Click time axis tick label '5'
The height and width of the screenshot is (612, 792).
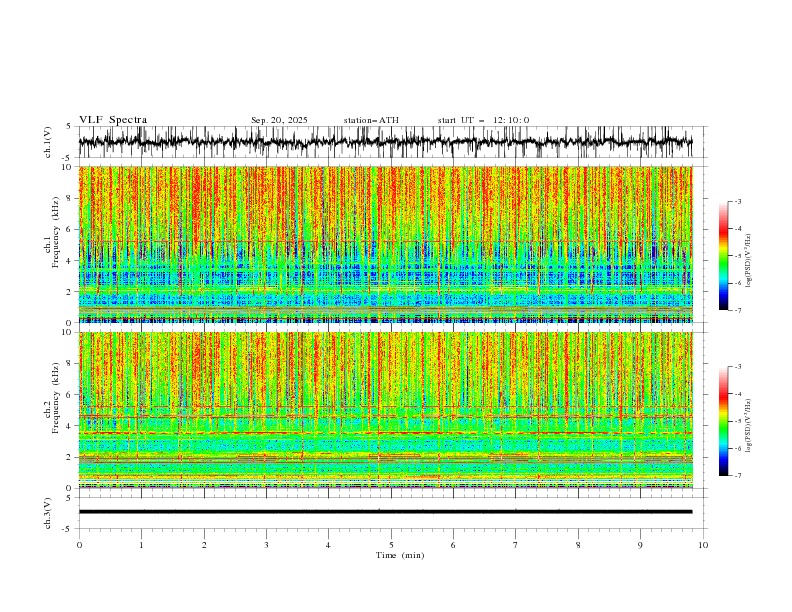(x=391, y=545)
